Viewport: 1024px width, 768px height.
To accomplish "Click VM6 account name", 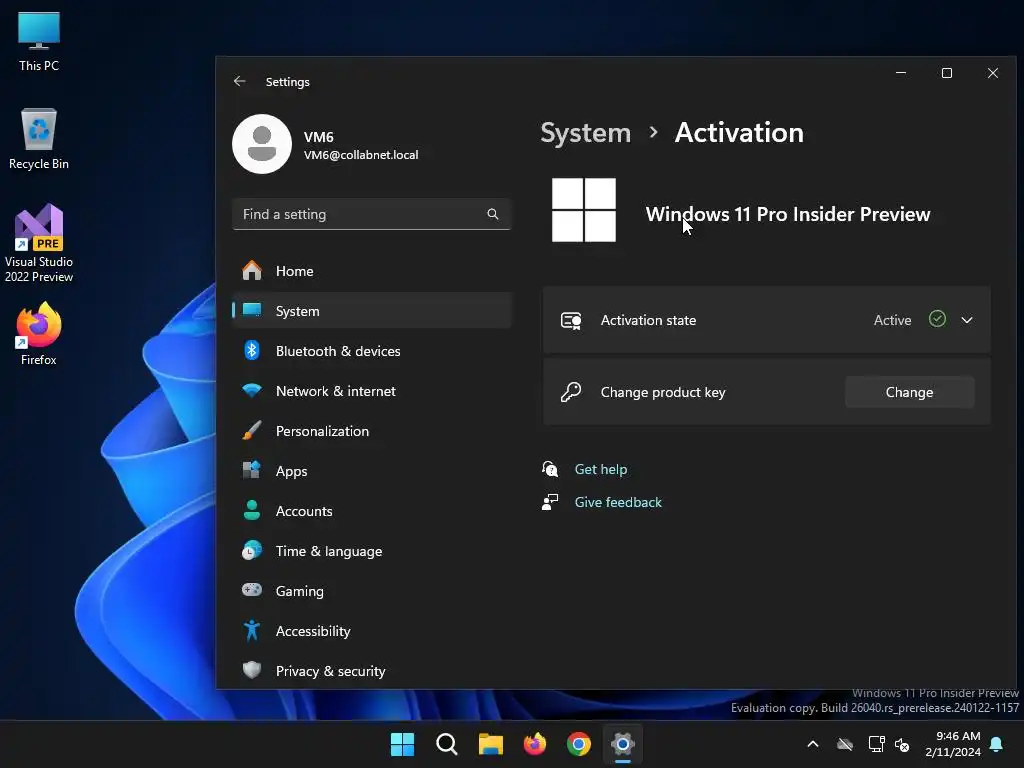I will click(319, 137).
